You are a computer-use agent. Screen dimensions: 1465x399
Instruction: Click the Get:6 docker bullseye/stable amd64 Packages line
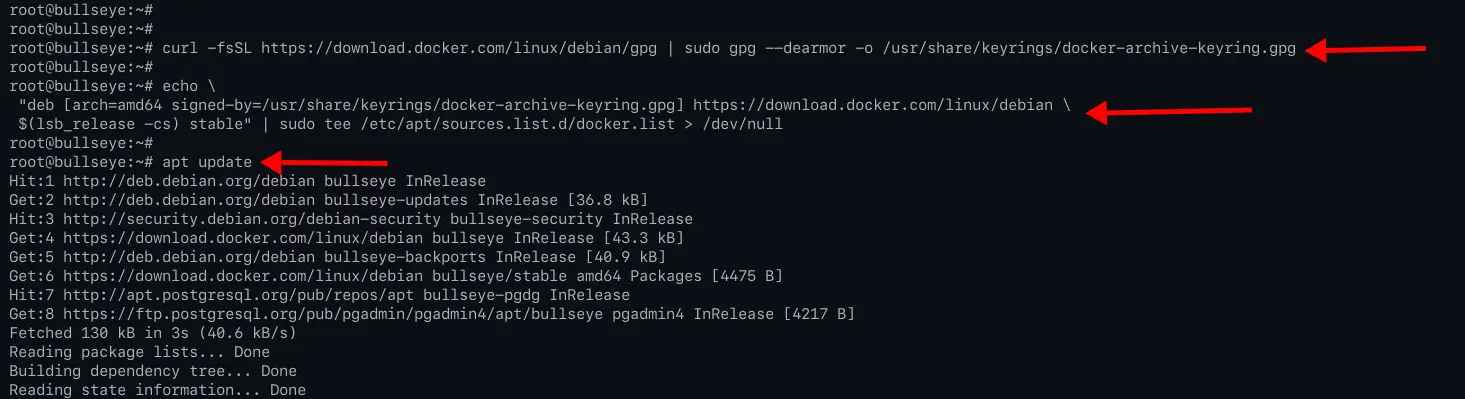[395, 276]
